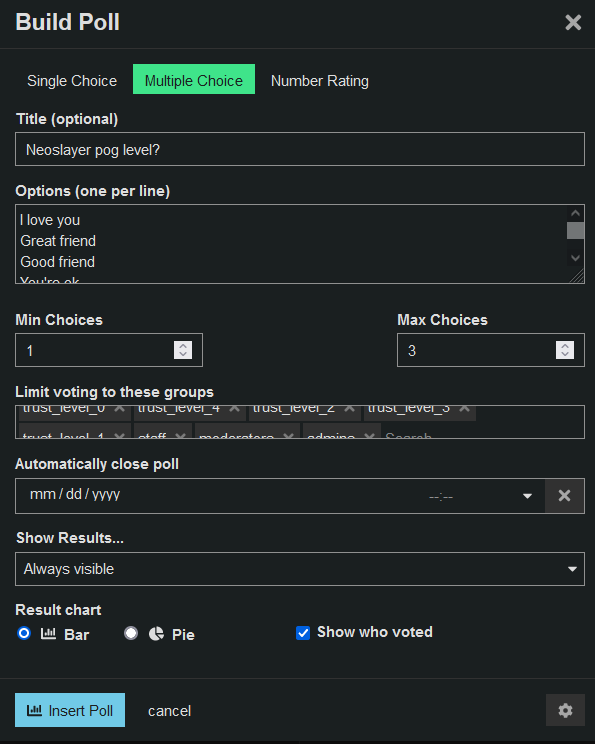This screenshot has height=744, width=595.
Task: Click the auto-close date field mm/dd/yyyy
Action: (75, 494)
